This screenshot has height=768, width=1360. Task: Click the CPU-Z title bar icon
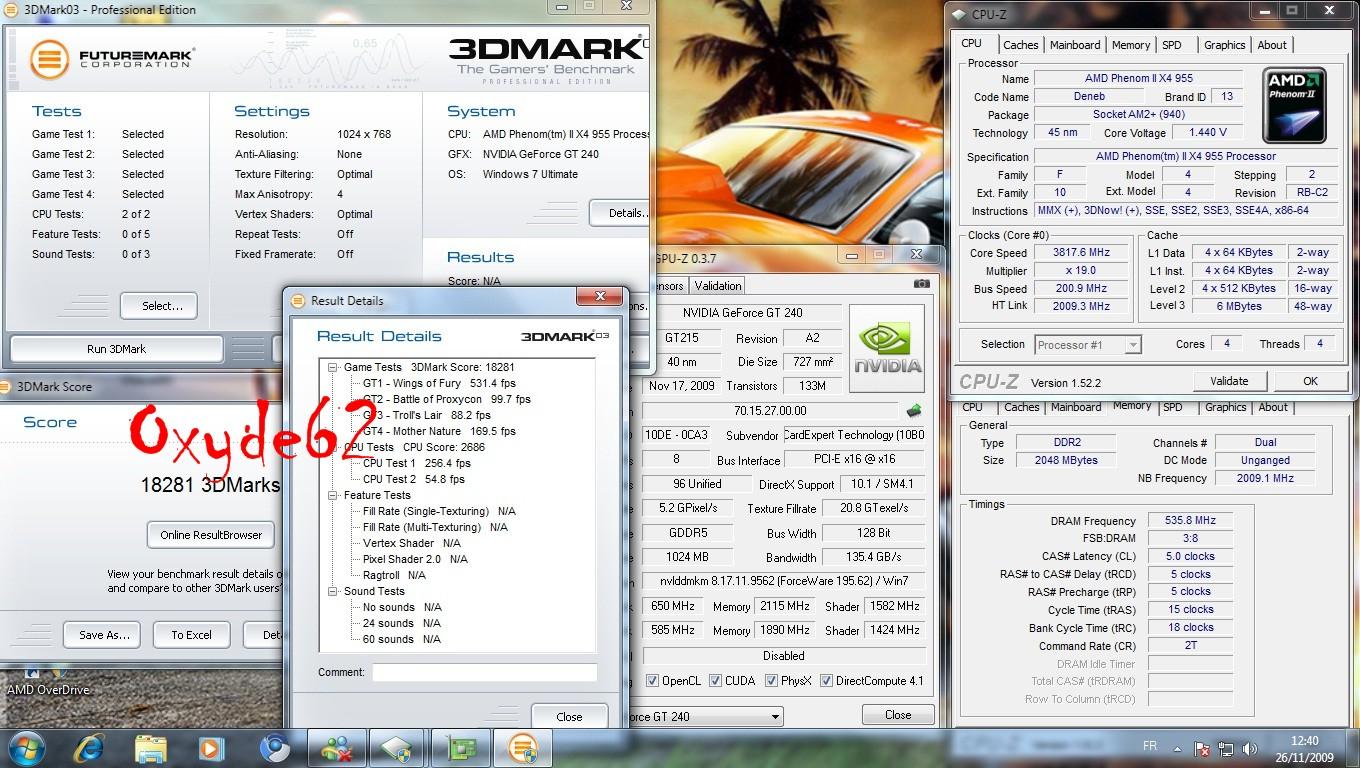[959, 13]
